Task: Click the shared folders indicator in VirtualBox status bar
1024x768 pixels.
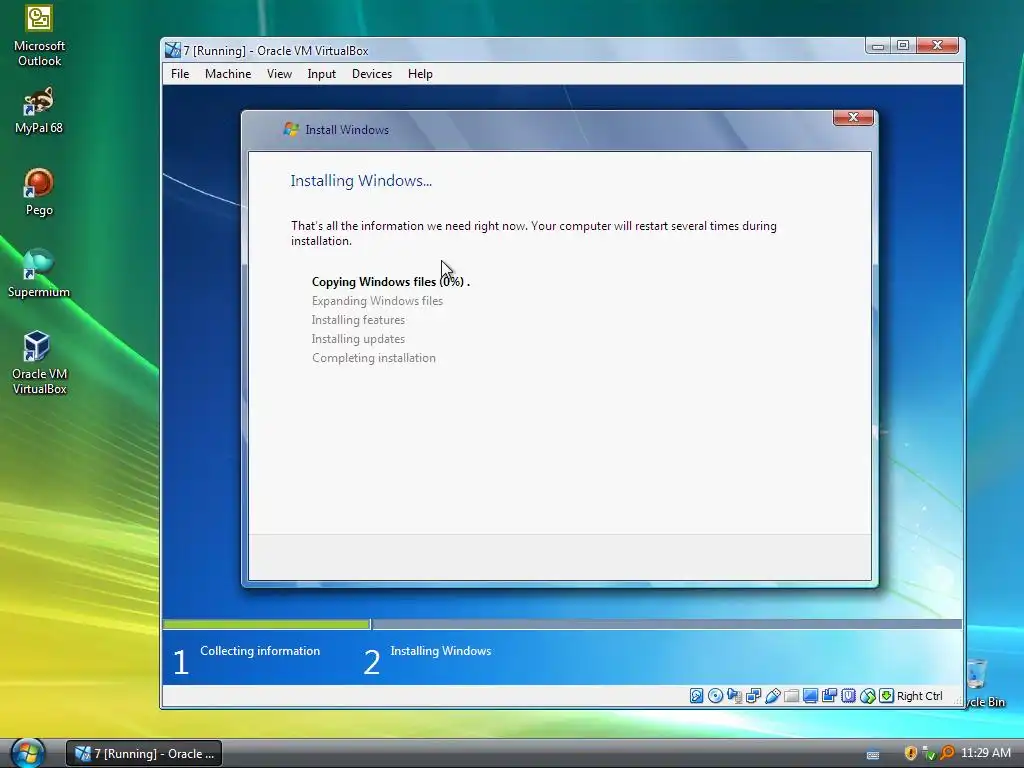Action: [x=792, y=696]
